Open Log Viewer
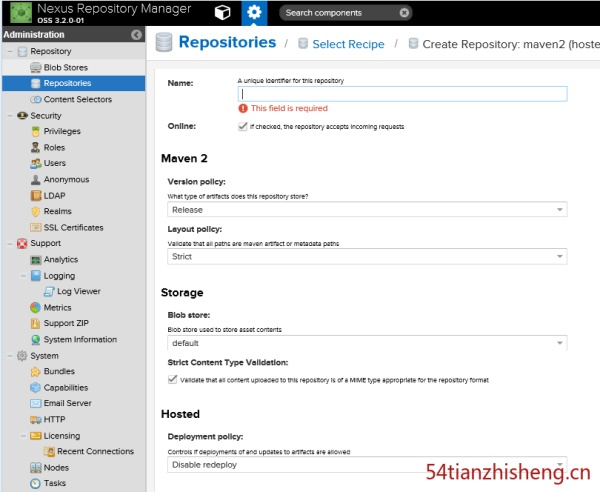The image size is (600, 492). 73,292
